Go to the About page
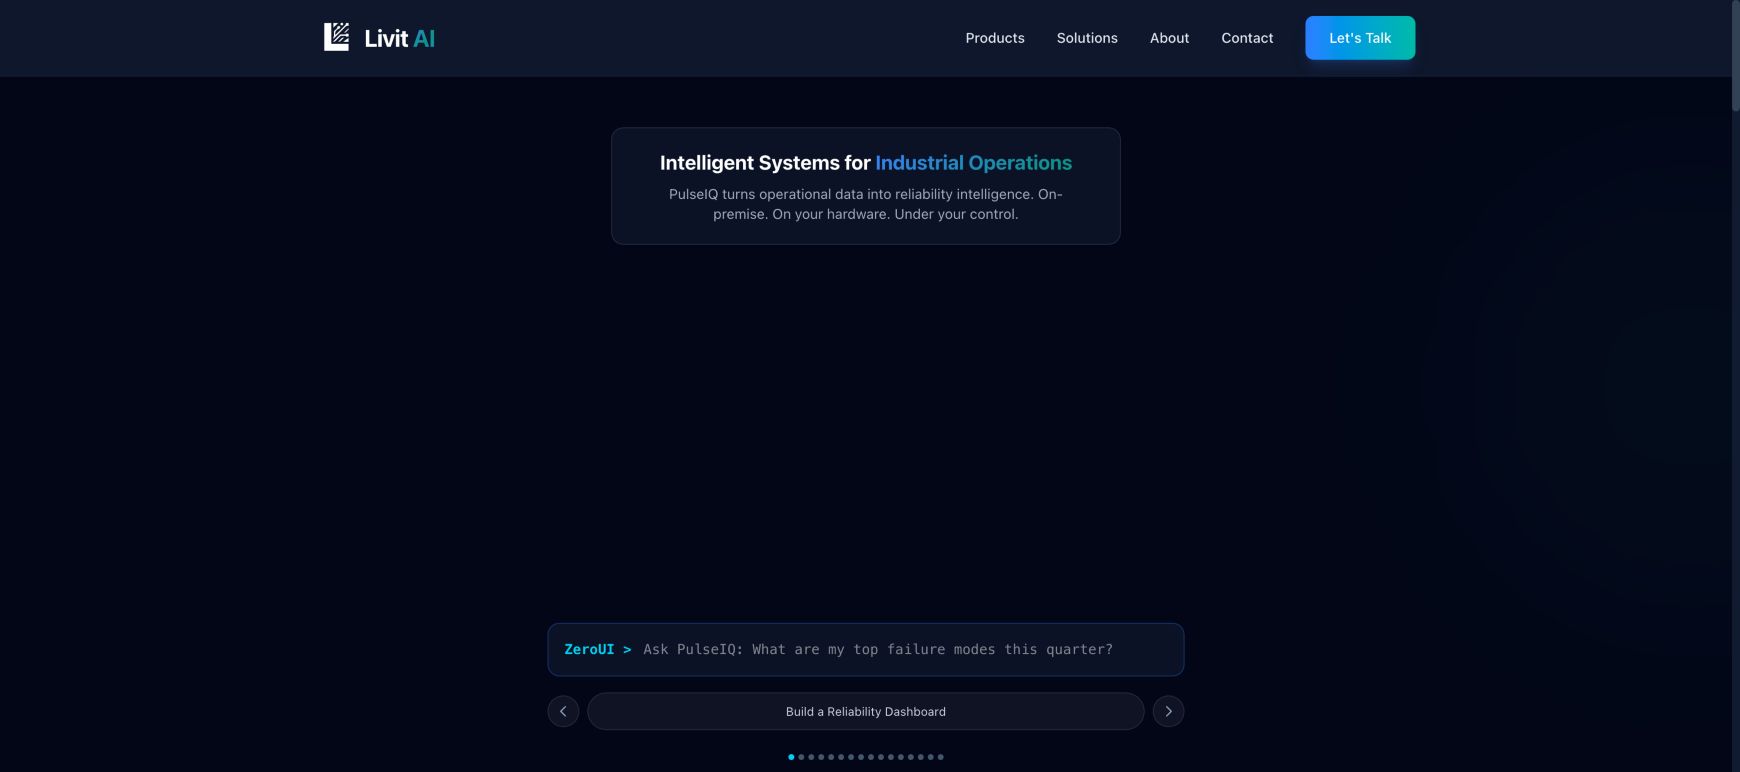This screenshot has width=1740, height=772. 1169,38
